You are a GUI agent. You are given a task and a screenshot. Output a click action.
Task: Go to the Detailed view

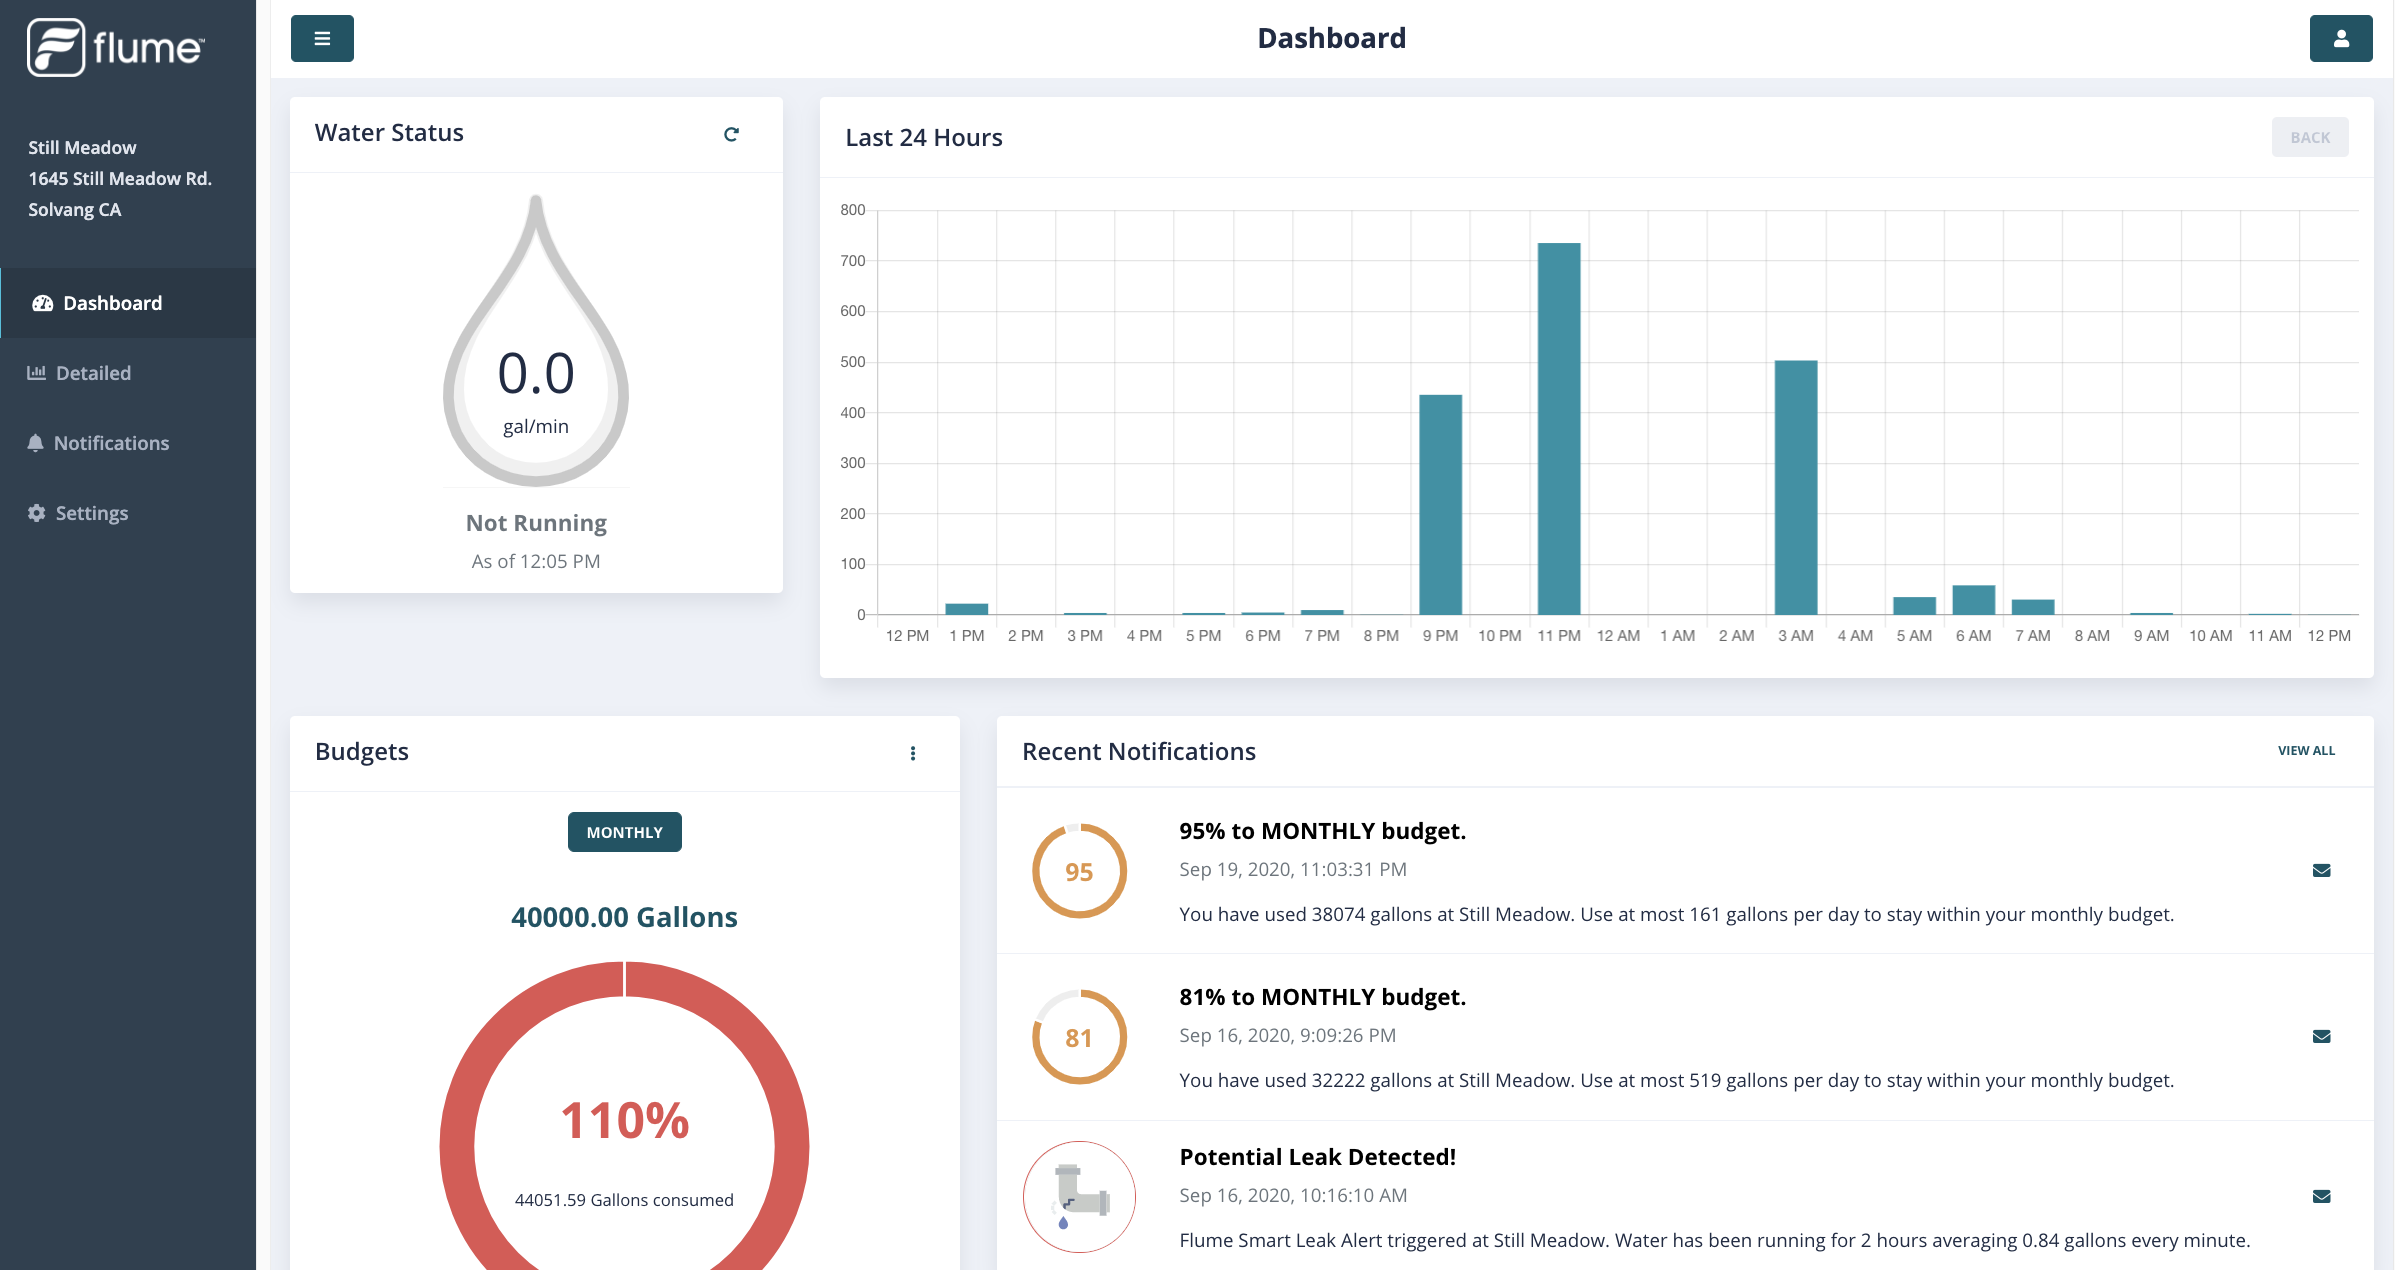click(x=128, y=373)
